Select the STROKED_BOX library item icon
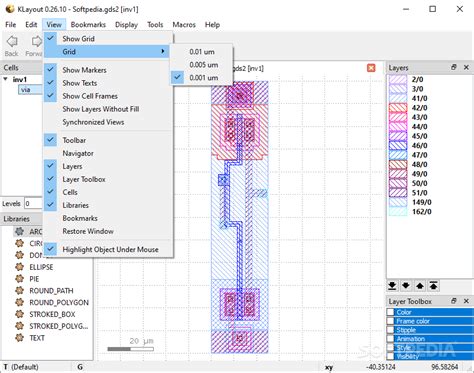 tap(20, 314)
